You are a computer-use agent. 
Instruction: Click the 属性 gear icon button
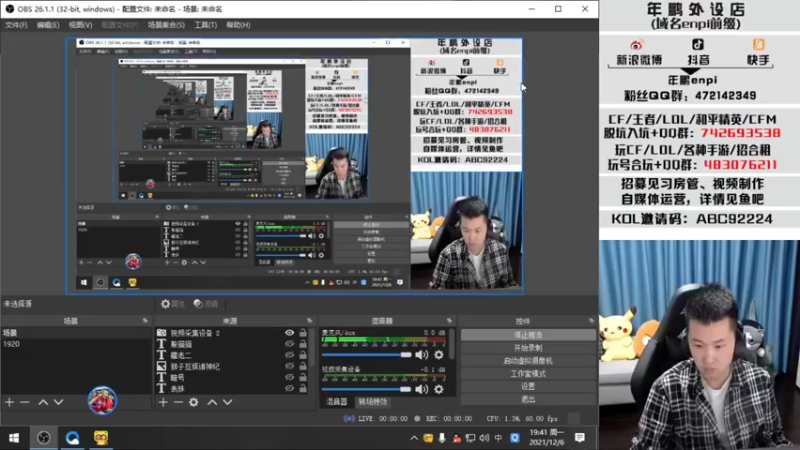pos(172,304)
